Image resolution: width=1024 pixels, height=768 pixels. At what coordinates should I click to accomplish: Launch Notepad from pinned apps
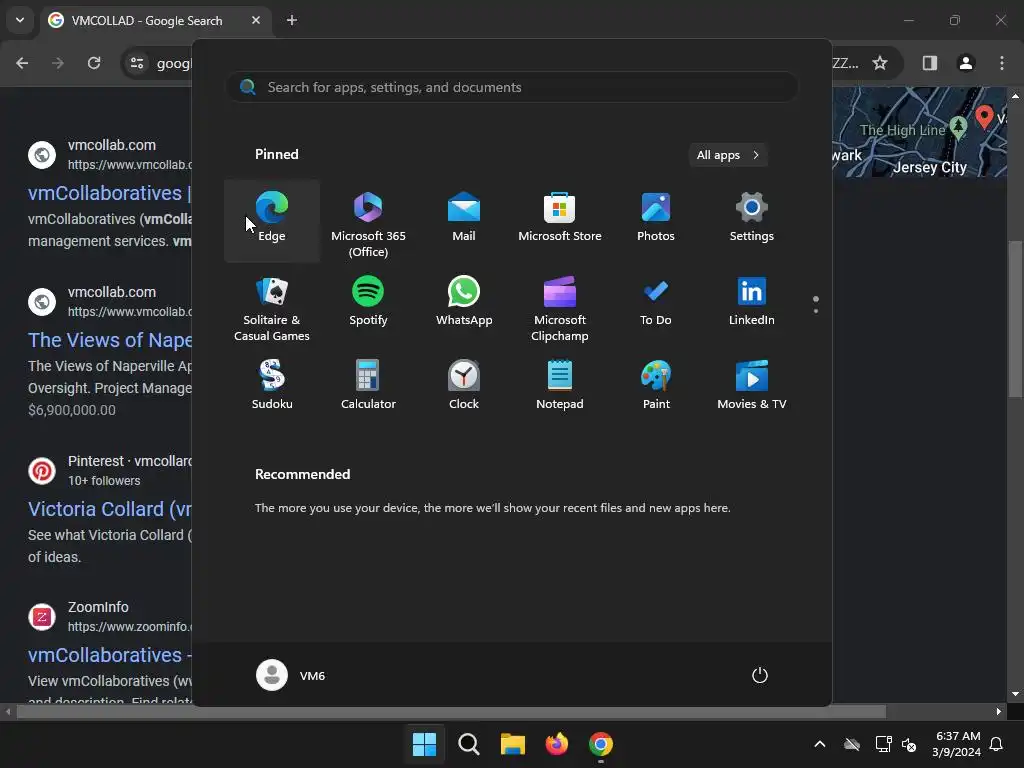click(560, 388)
